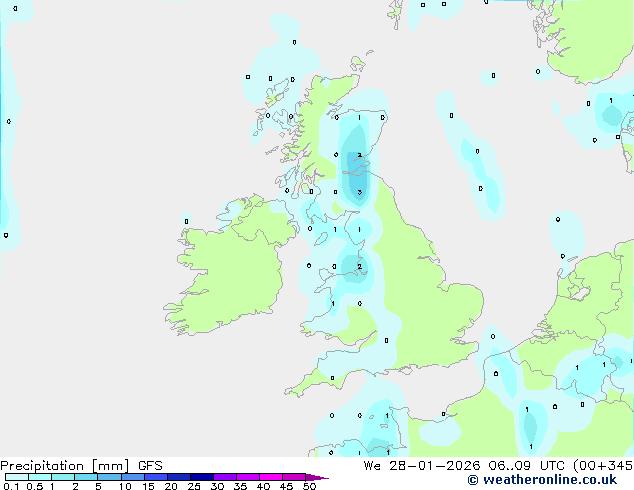The image size is (634, 490).
Task: Click the '3' precipitation value over Scotland
Action: [x=359, y=192]
